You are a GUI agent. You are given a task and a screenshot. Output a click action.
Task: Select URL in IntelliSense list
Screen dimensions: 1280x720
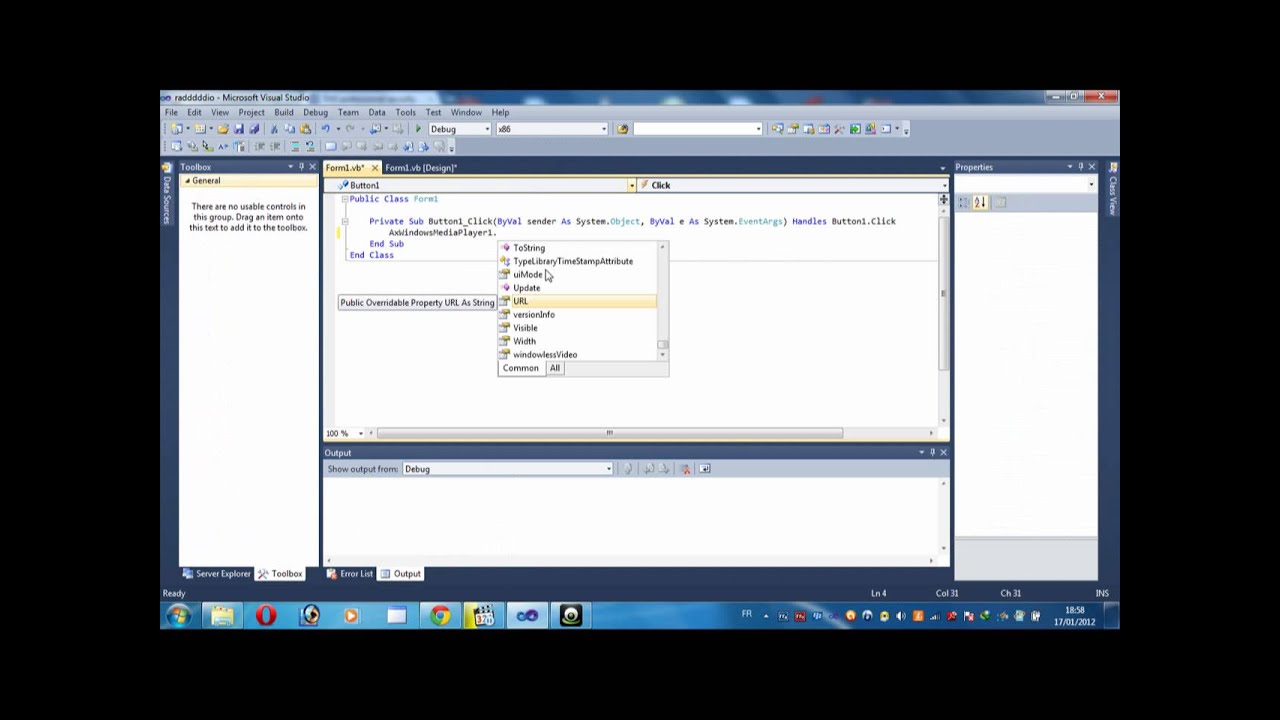pyautogui.click(x=578, y=301)
